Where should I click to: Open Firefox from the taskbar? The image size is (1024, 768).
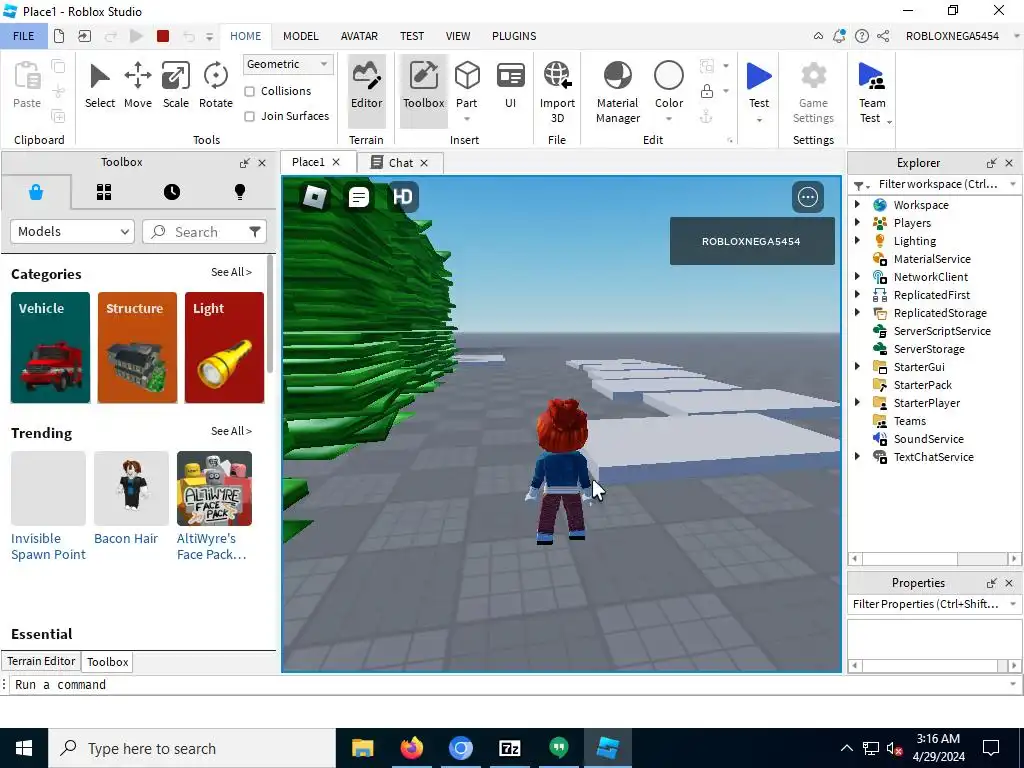click(411, 748)
